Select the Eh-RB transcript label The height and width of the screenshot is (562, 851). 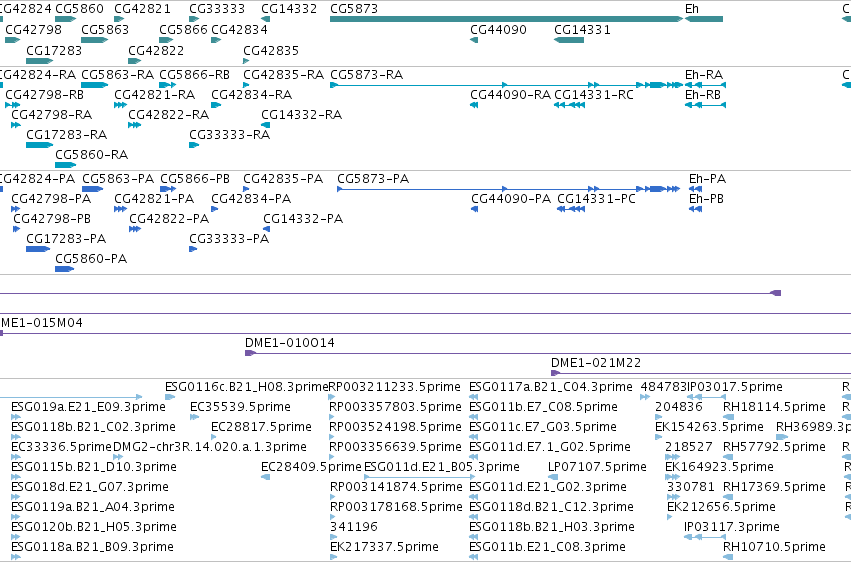[703, 94]
